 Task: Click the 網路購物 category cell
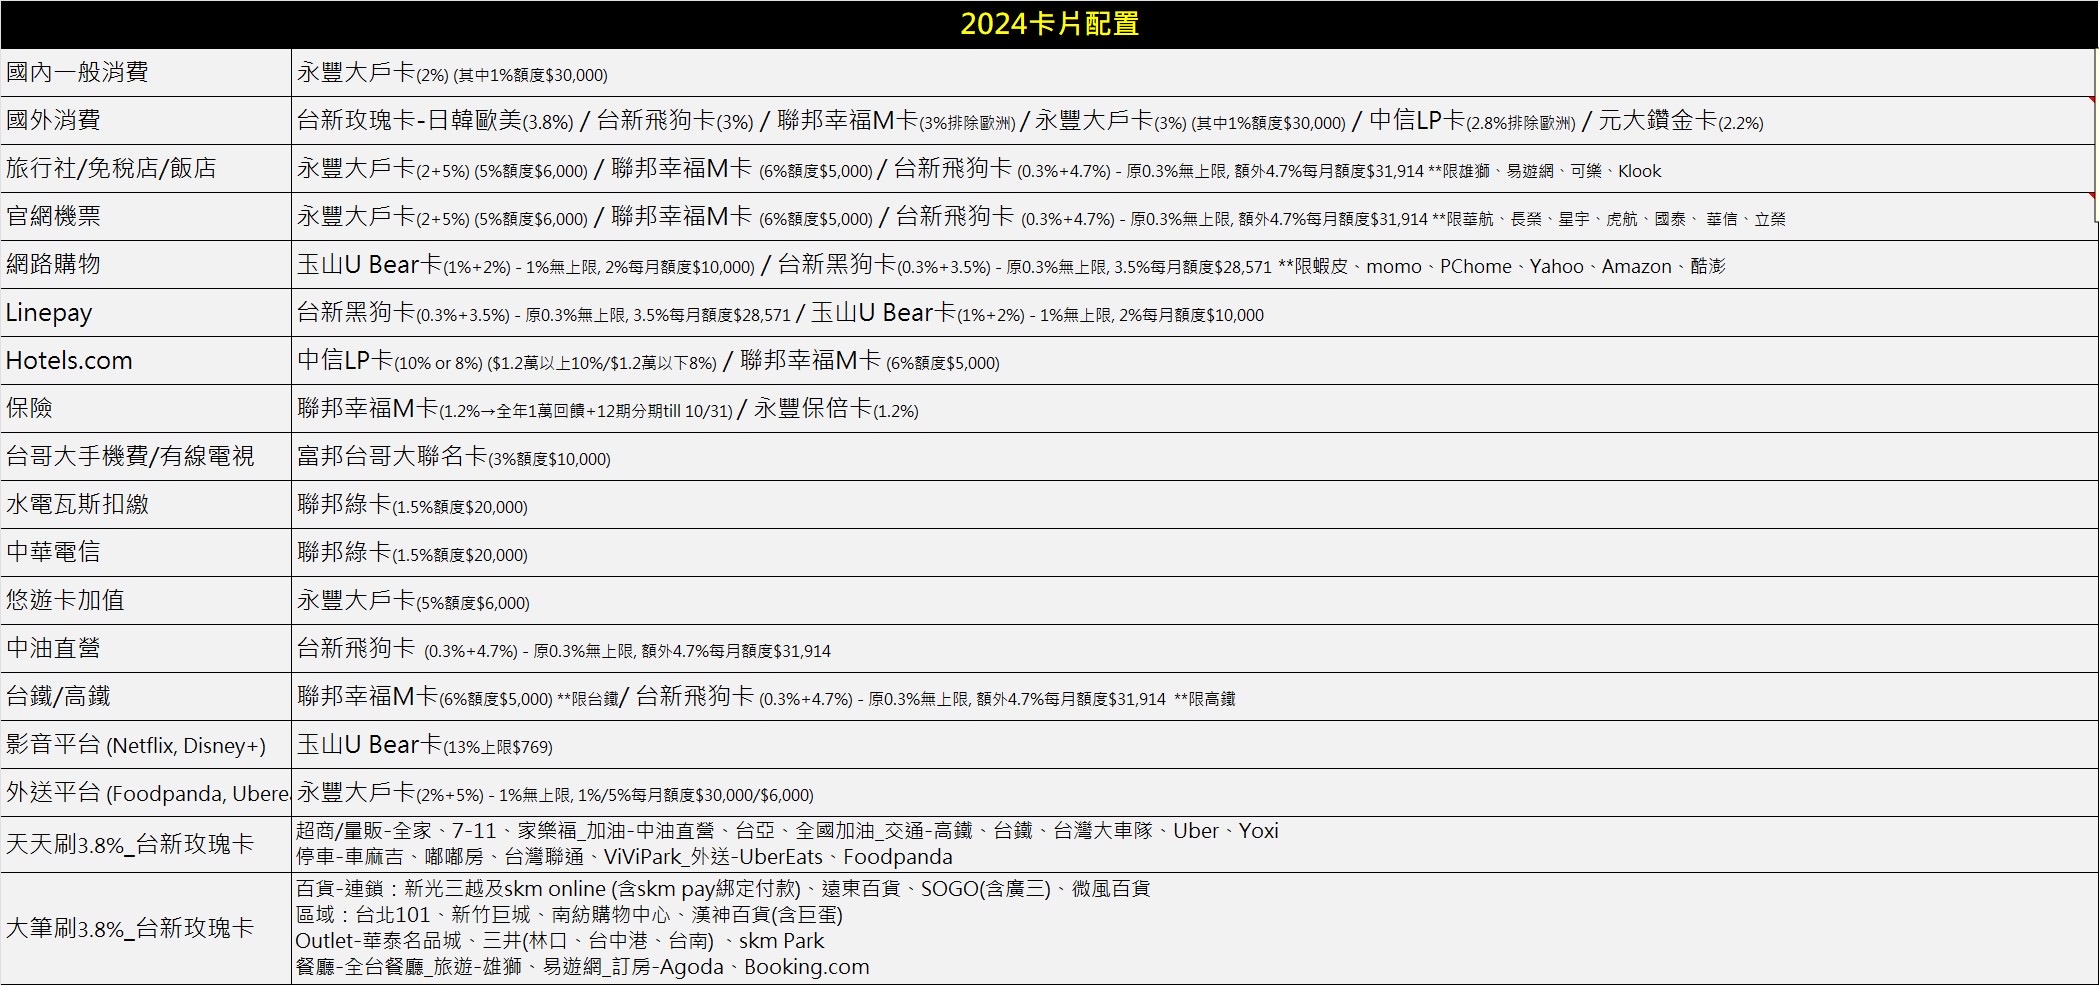[146, 264]
